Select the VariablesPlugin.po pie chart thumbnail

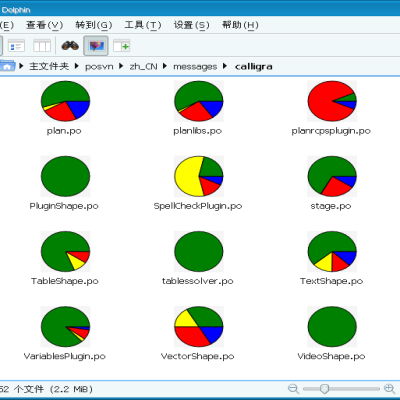65,327
